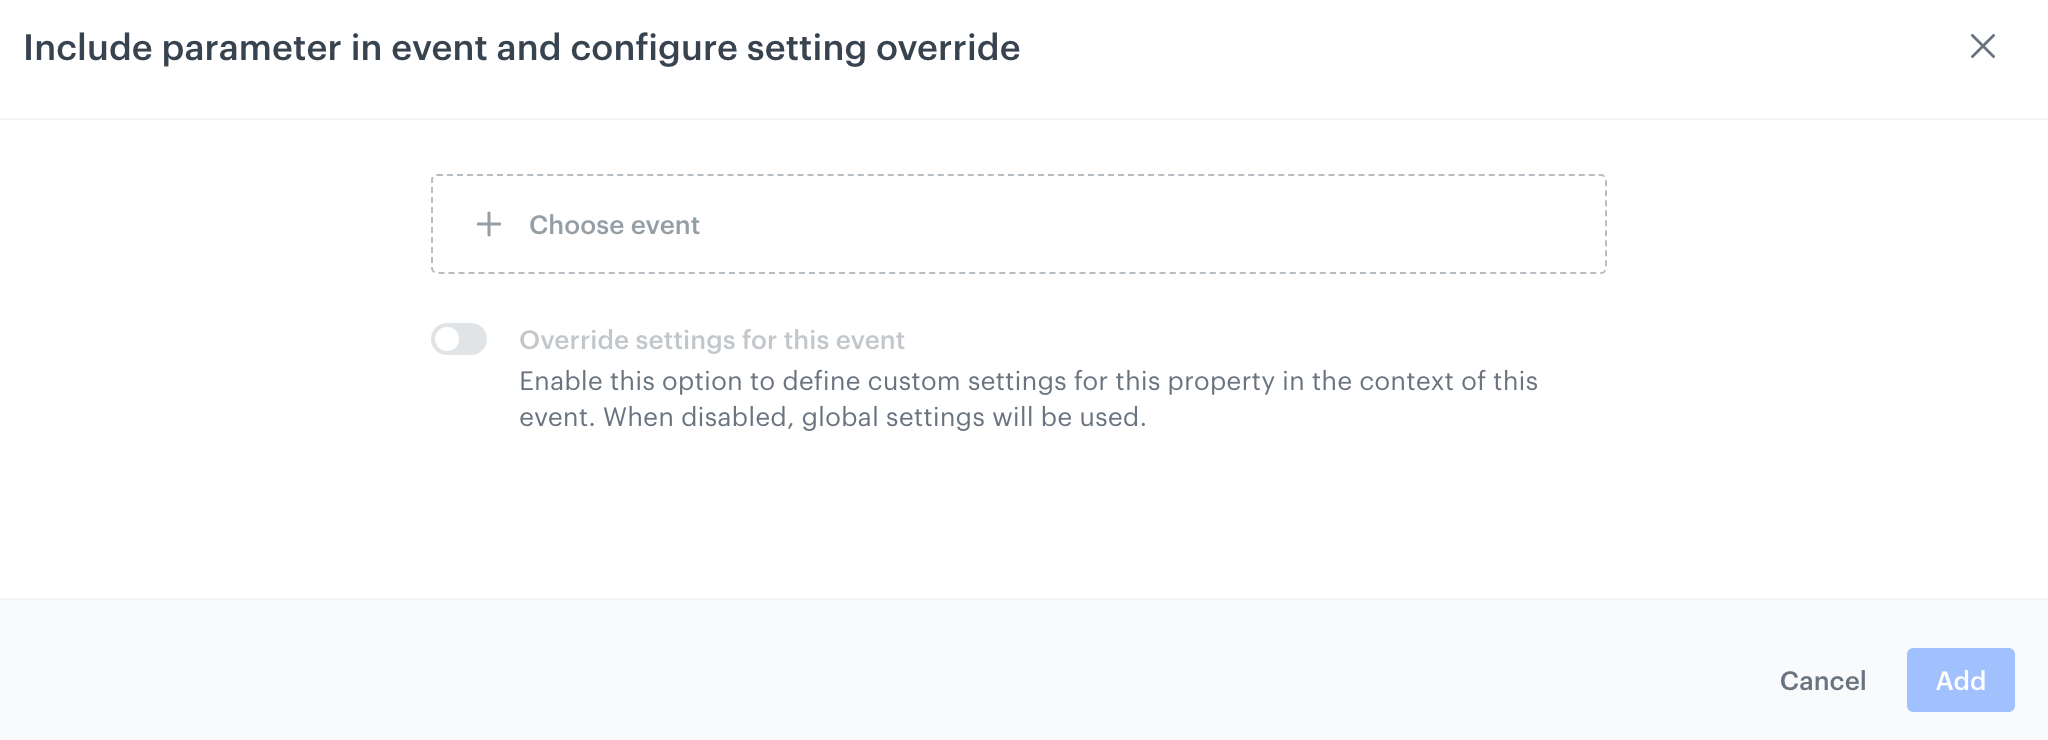
Task: Click the plus icon beside Choose event
Action: (x=489, y=225)
